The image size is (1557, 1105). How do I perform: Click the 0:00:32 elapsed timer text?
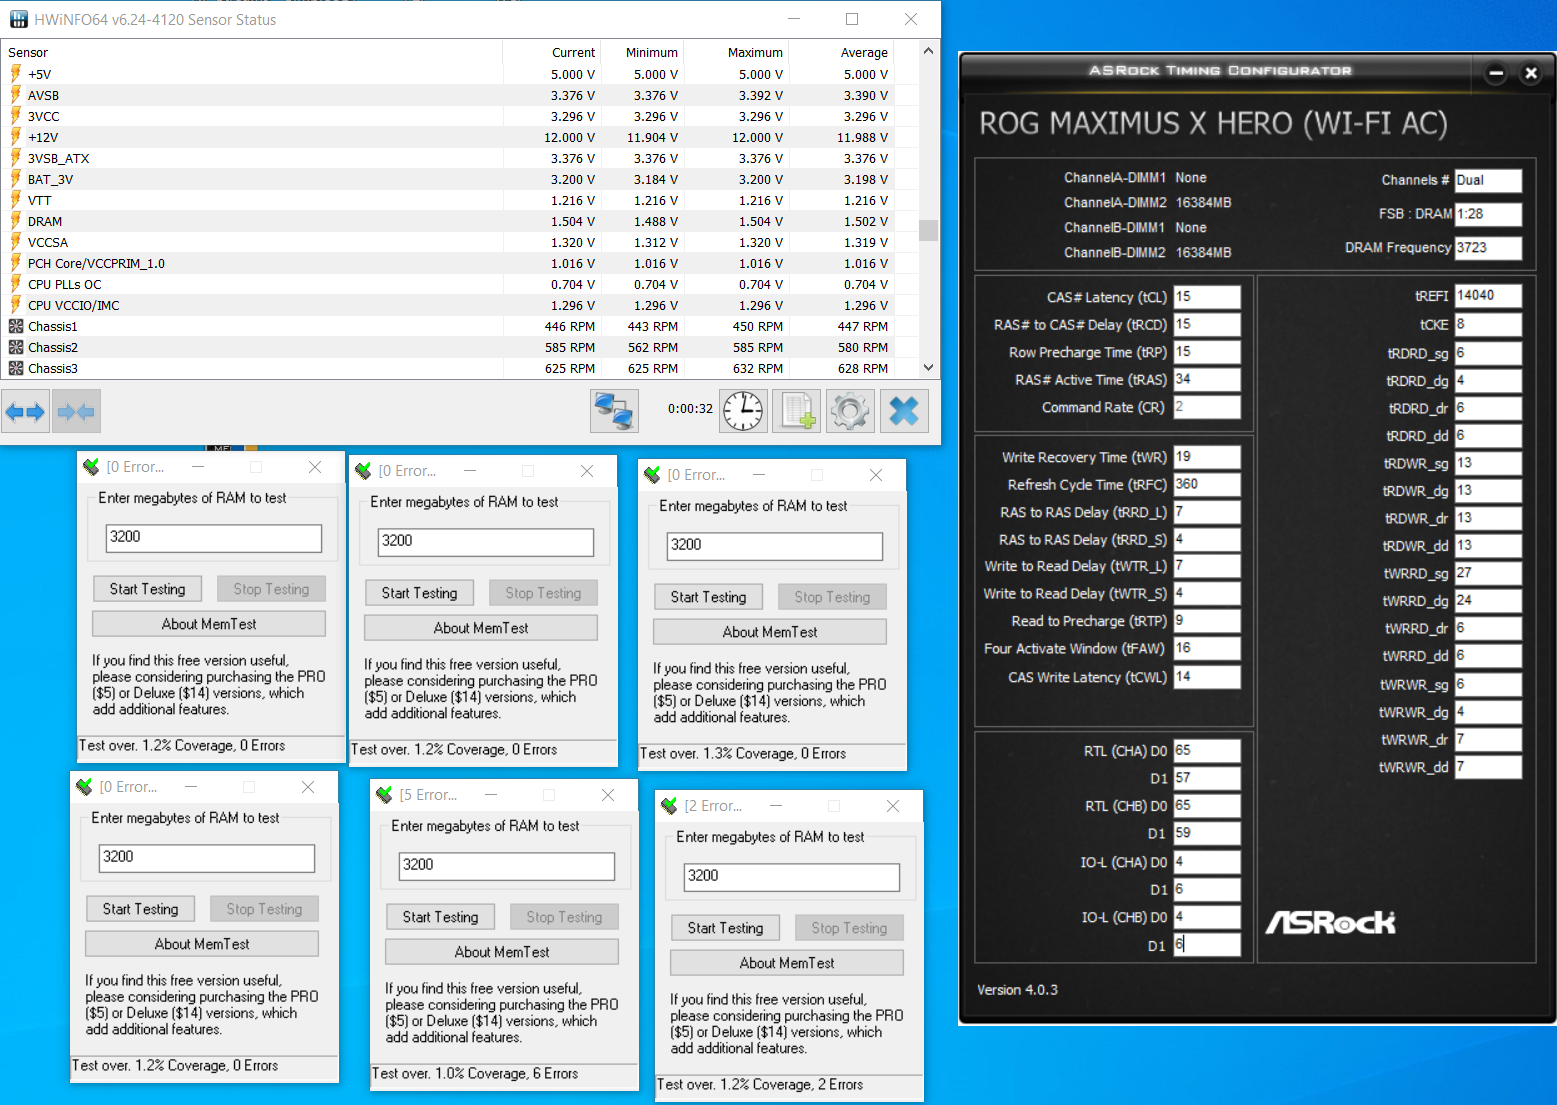[691, 409]
